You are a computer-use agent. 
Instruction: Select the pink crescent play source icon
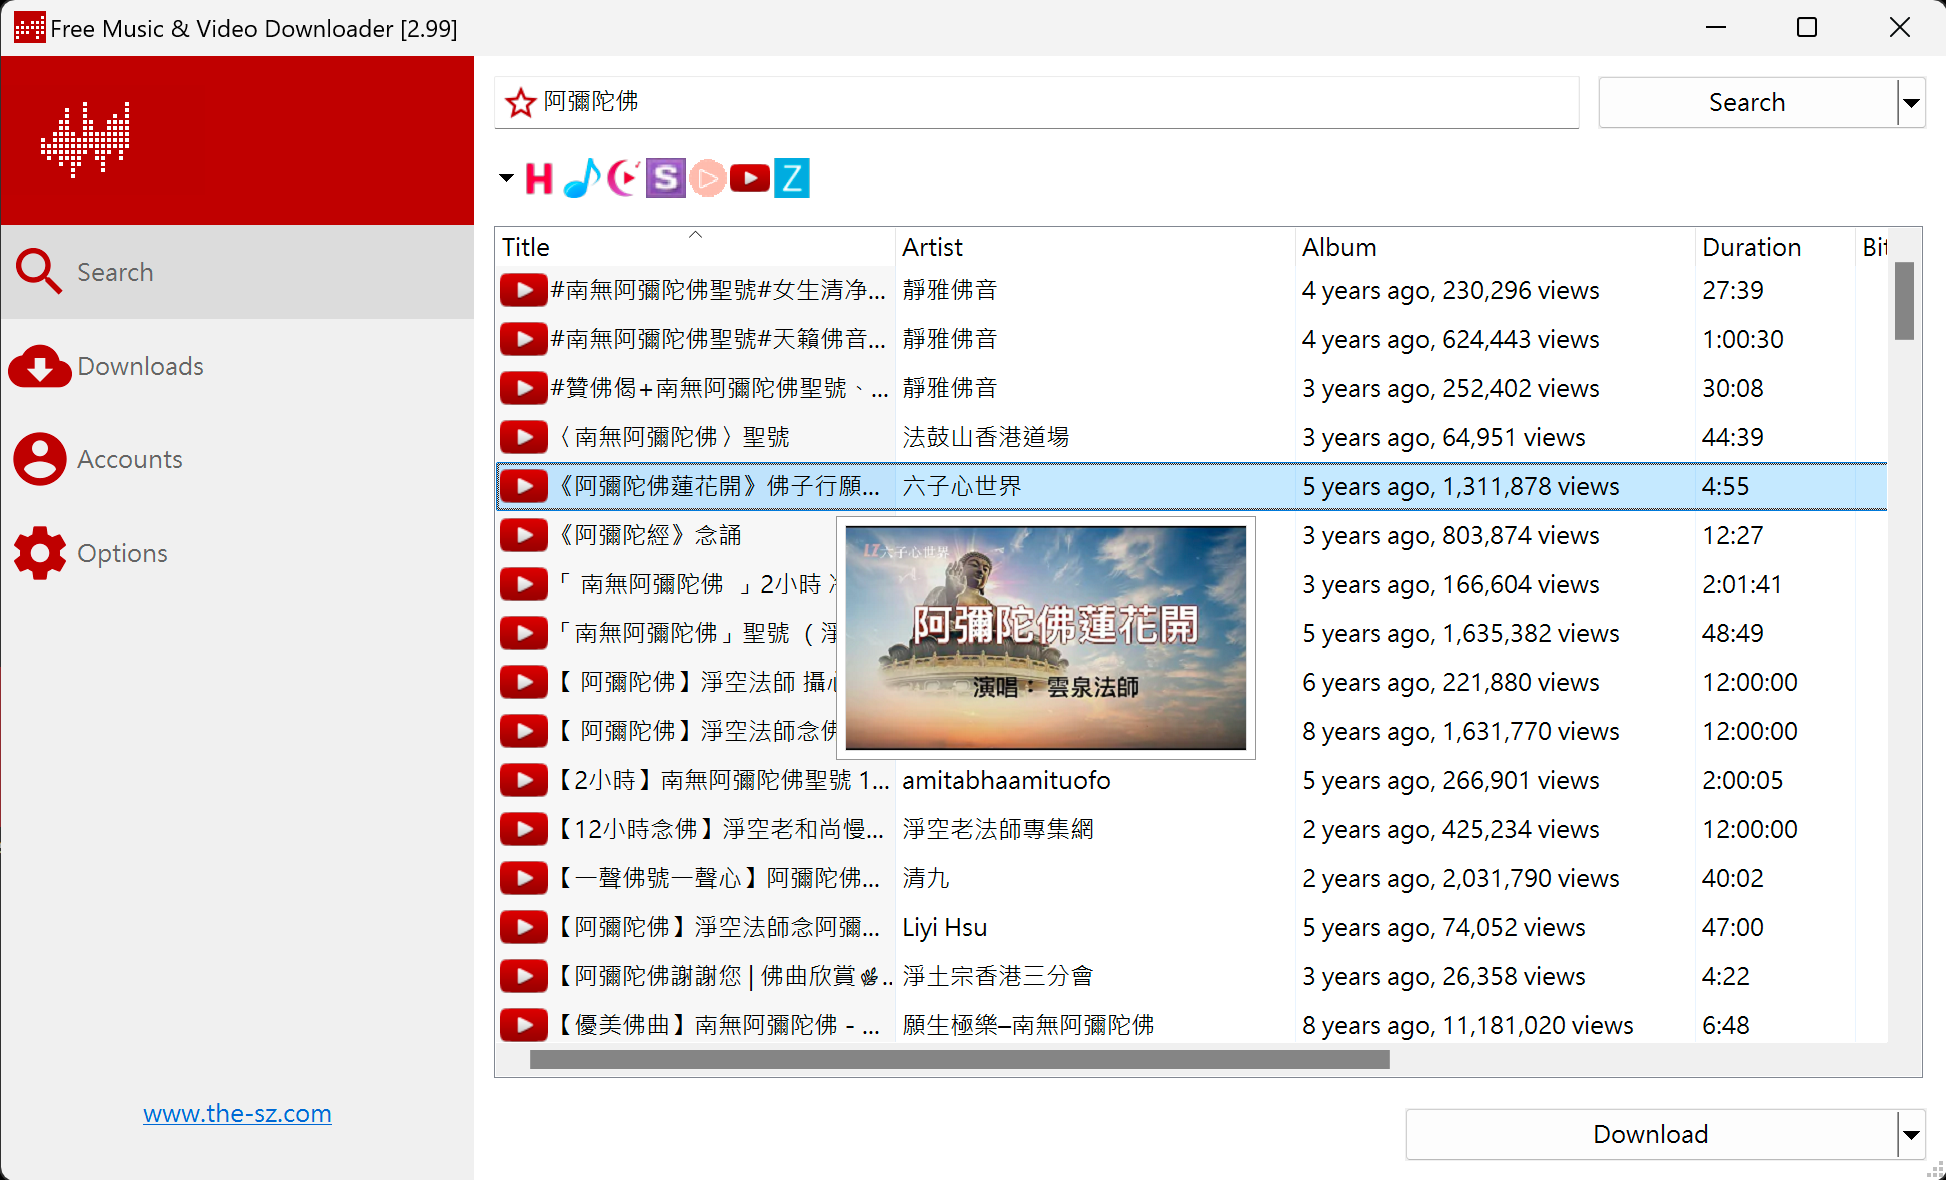tap(623, 179)
